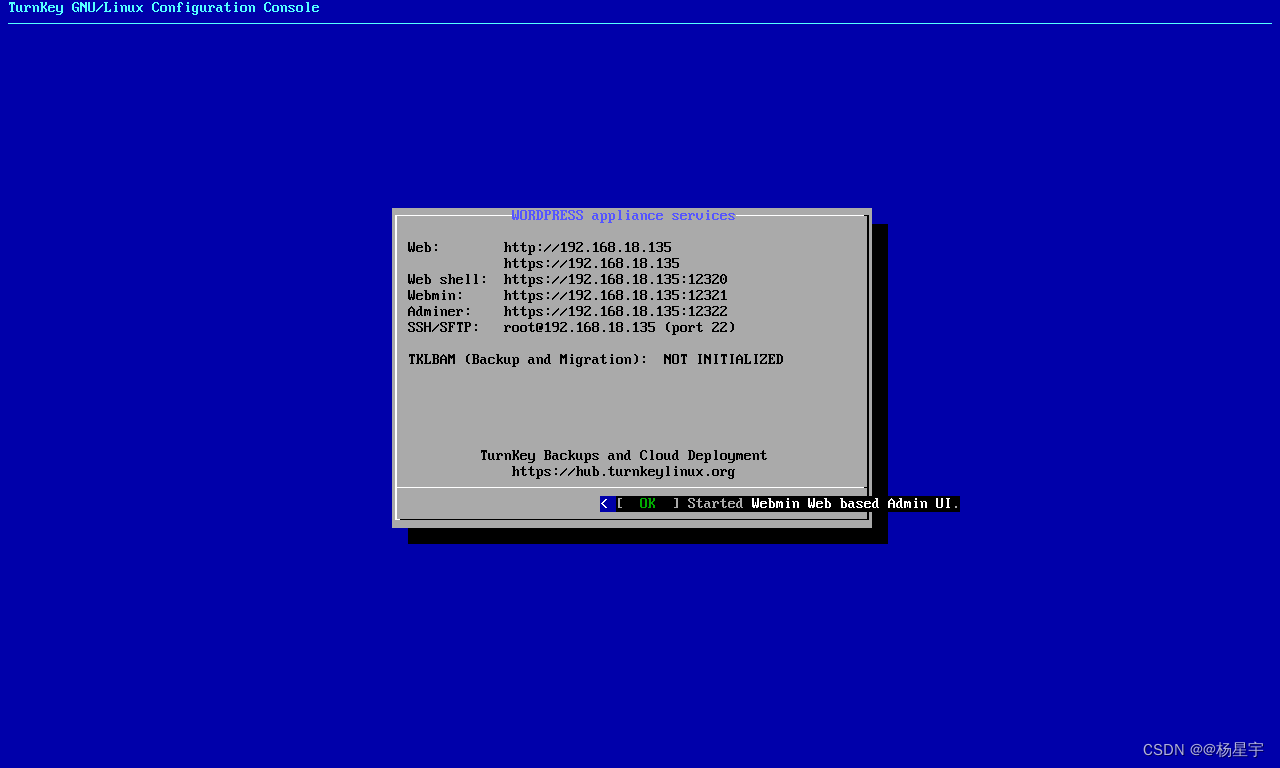Select the Adminer URL ending in 12322

616,311
